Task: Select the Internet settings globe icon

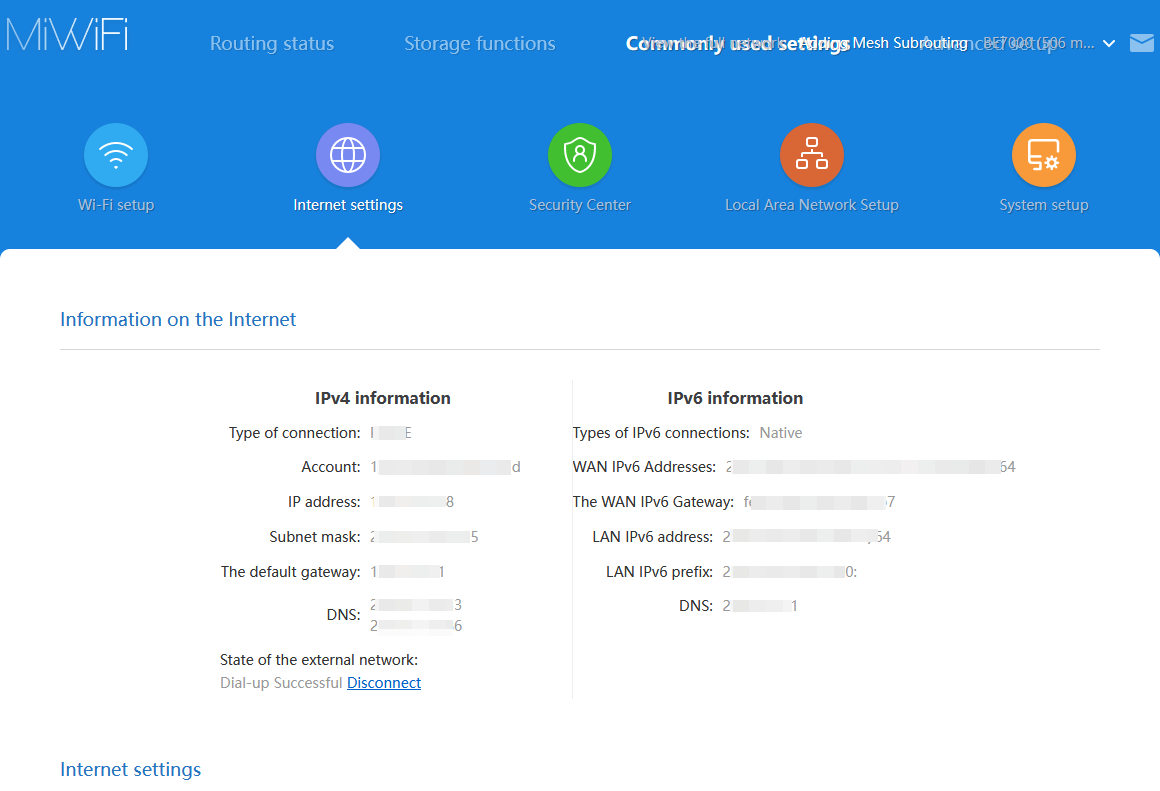Action: click(x=347, y=155)
